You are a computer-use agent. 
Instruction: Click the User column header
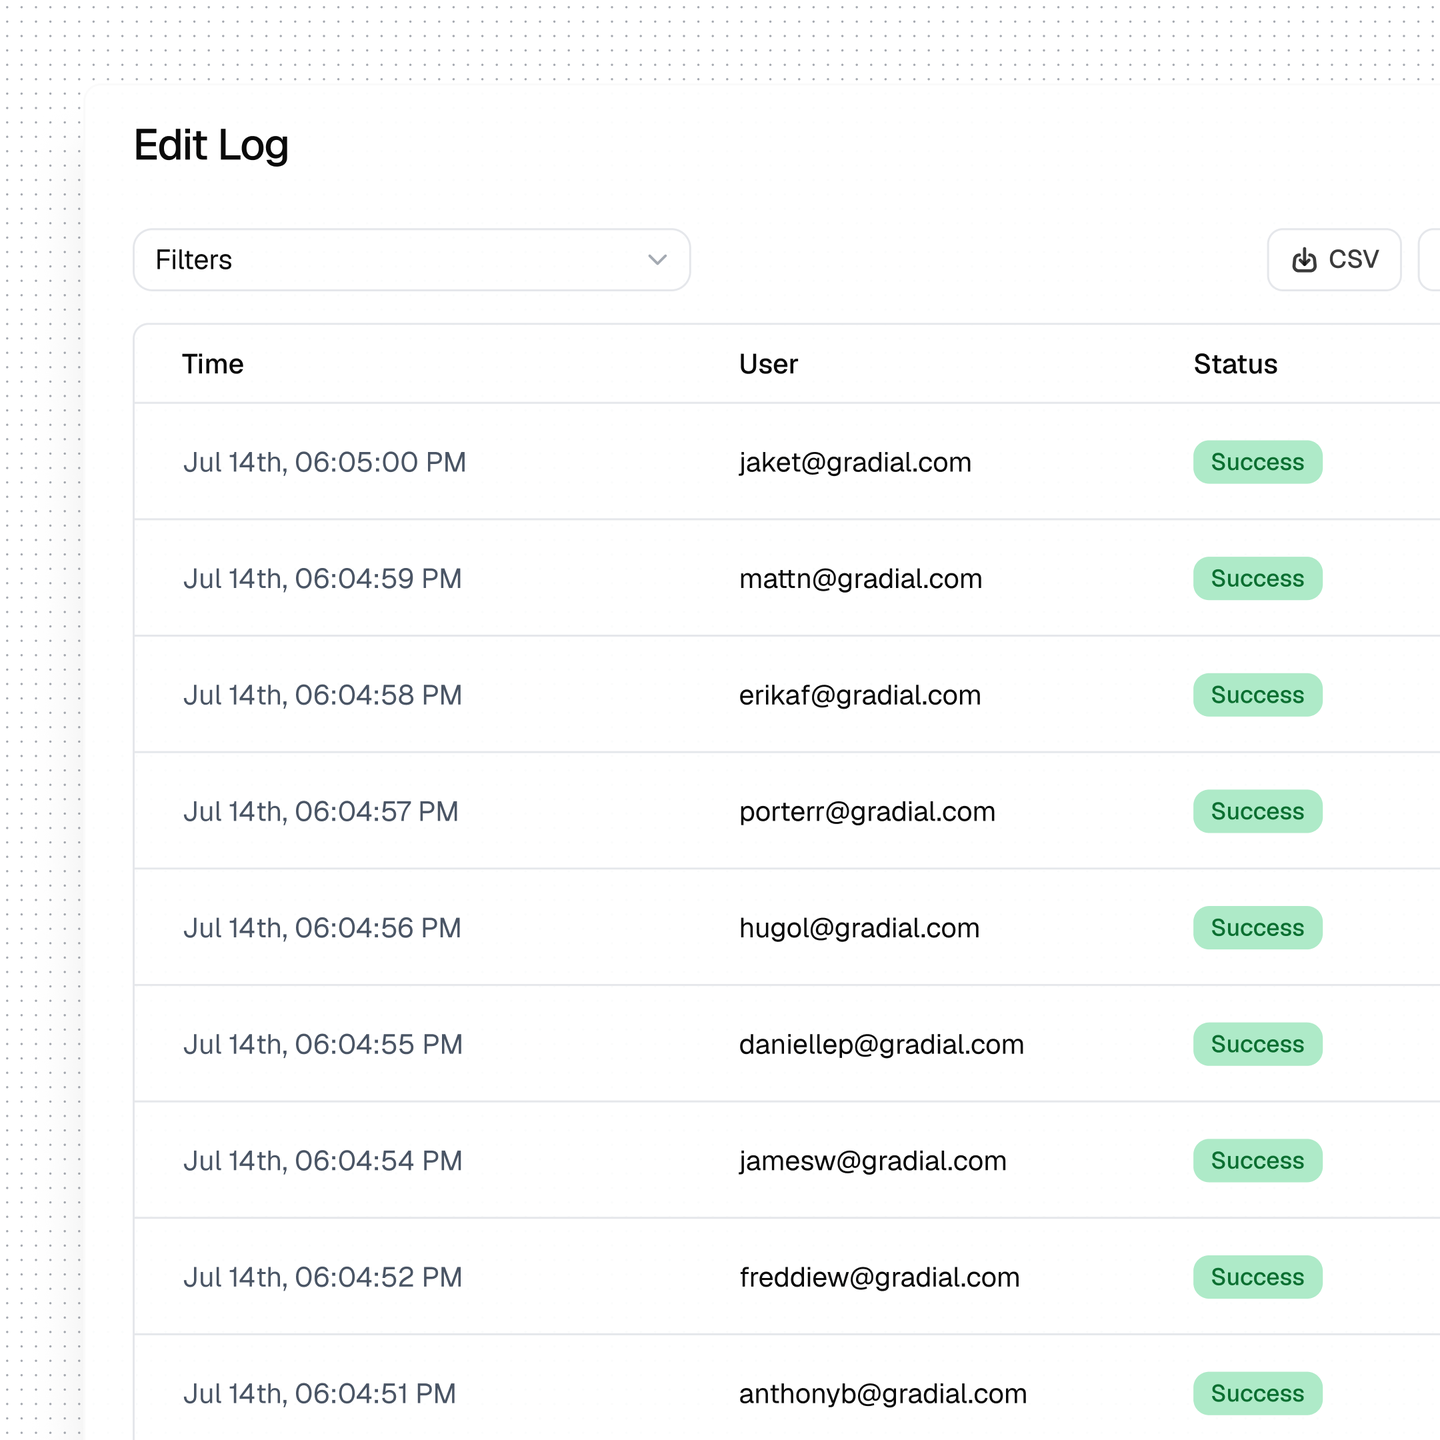pos(768,364)
